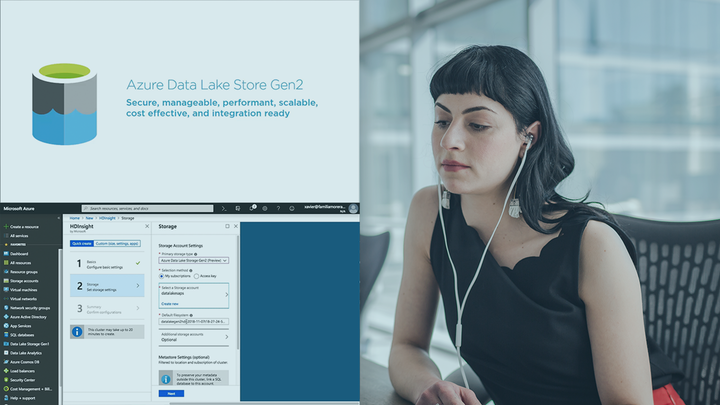Open the Help question mark icon
Screen dimensions: 720x405
pos(278,208)
